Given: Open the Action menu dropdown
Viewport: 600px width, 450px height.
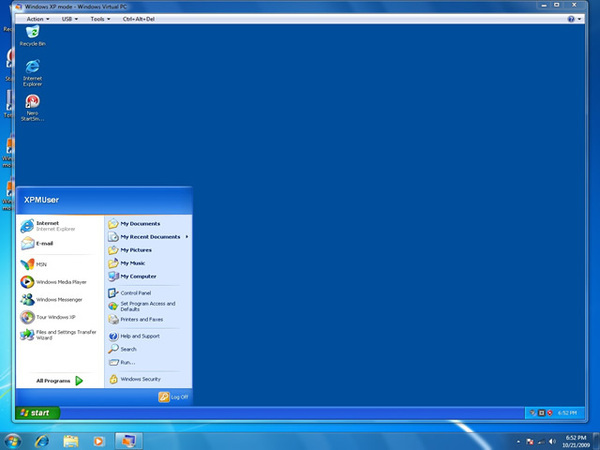Looking at the screenshot, I should [x=38, y=19].
